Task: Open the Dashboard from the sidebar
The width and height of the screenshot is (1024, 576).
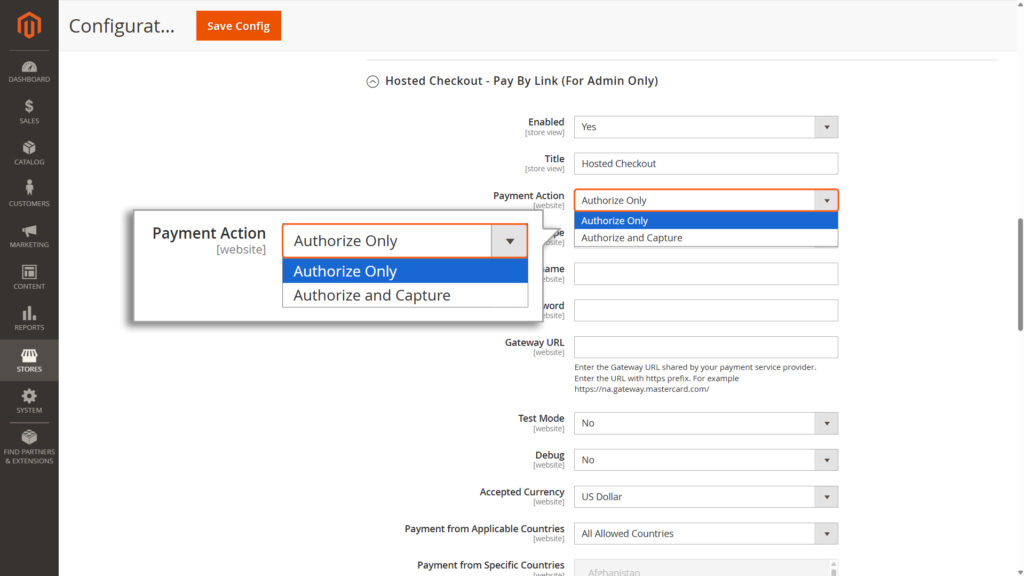Action: pyautogui.click(x=29, y=68)
